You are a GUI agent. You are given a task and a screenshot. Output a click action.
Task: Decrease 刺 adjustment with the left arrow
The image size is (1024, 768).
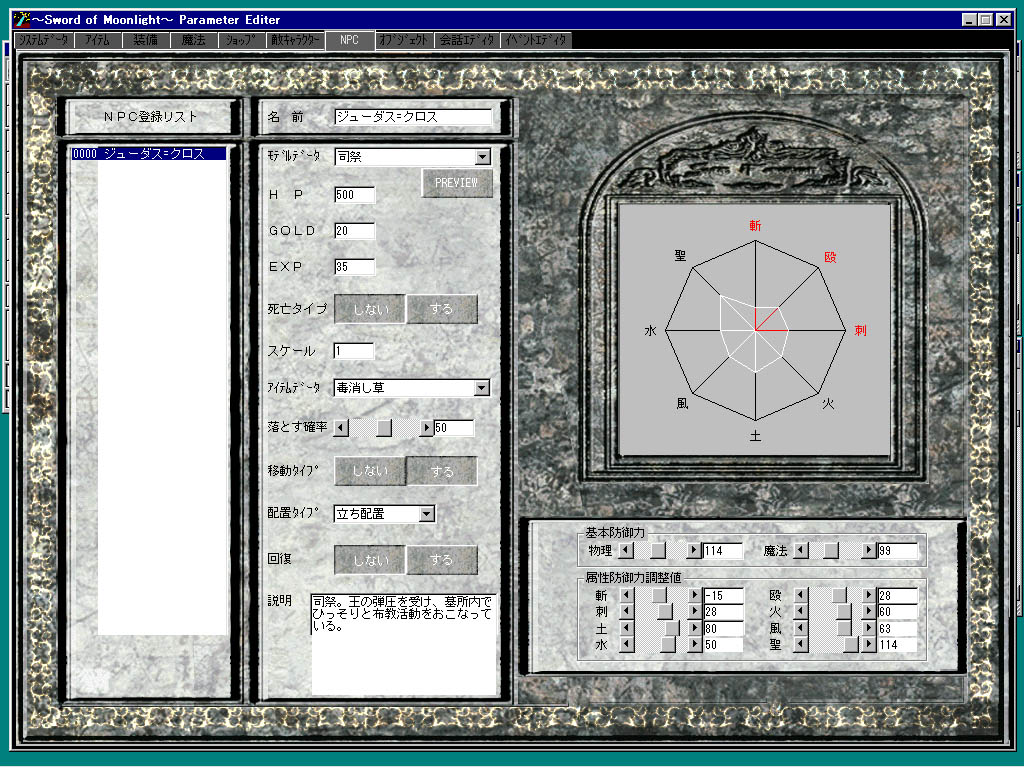626,612
